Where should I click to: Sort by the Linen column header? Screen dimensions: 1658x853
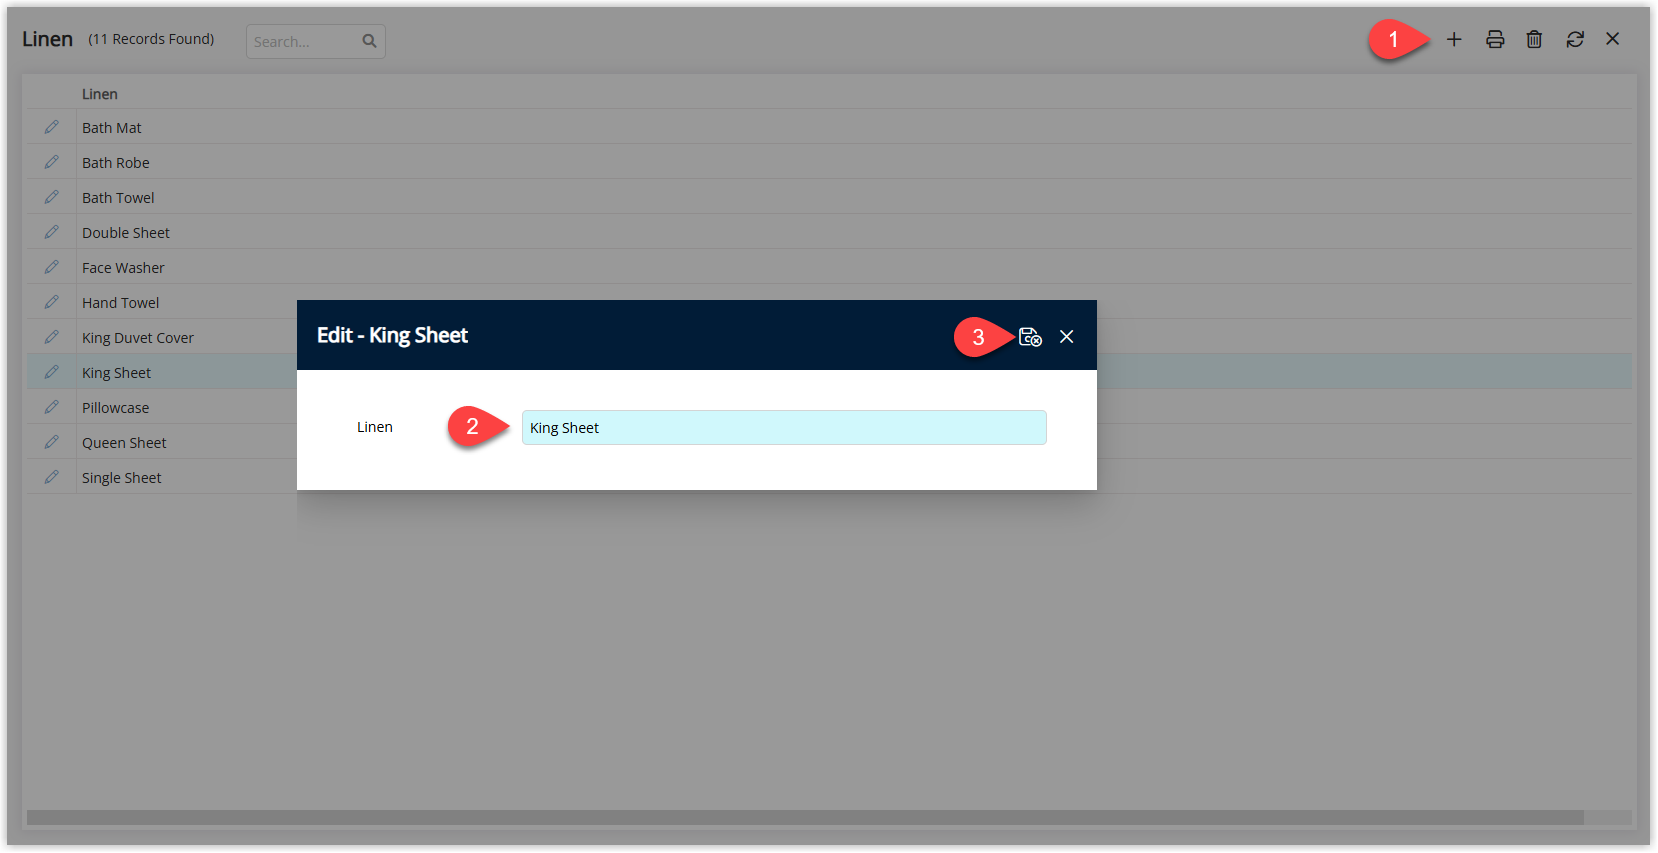pyautogui.click(x=100, y=94)
